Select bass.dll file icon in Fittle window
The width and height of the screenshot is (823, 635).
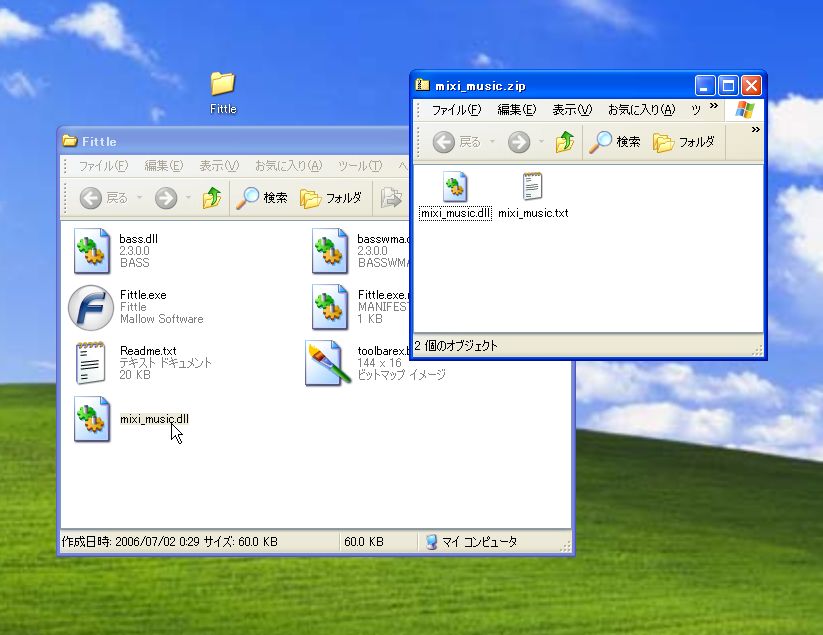pos(92,251)
